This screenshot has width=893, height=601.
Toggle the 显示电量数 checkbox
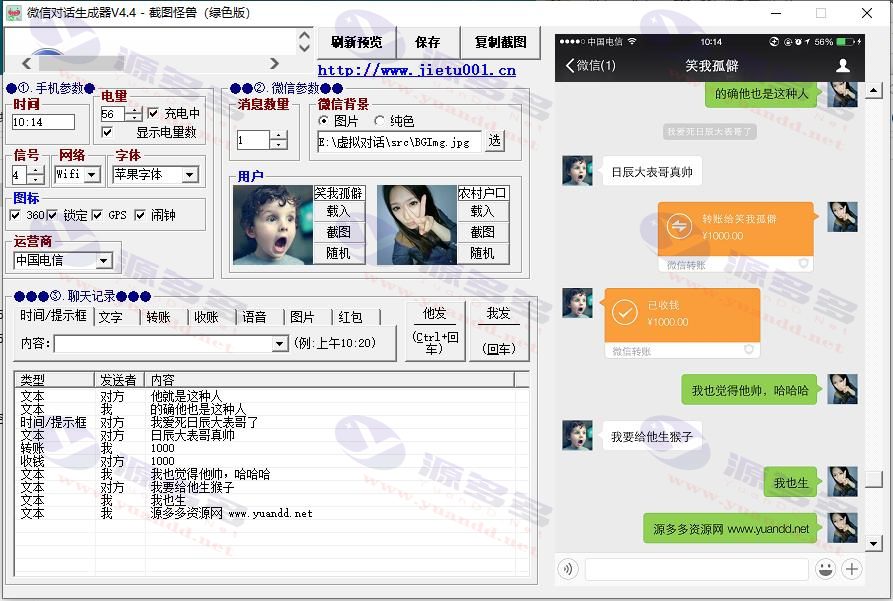(x=106, y=132)
